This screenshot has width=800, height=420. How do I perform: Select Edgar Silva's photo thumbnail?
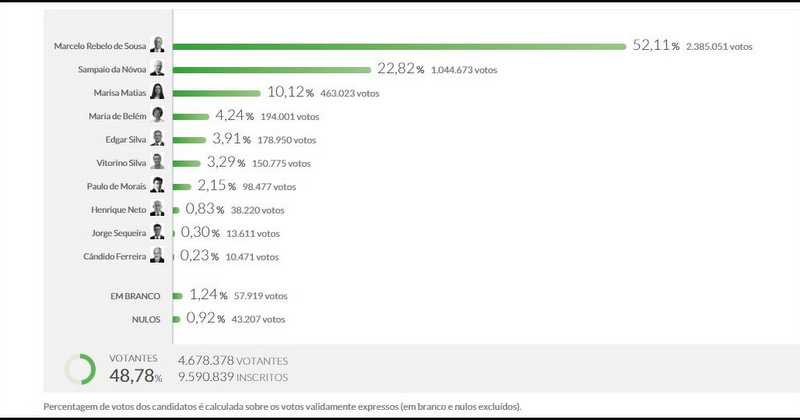157,139
